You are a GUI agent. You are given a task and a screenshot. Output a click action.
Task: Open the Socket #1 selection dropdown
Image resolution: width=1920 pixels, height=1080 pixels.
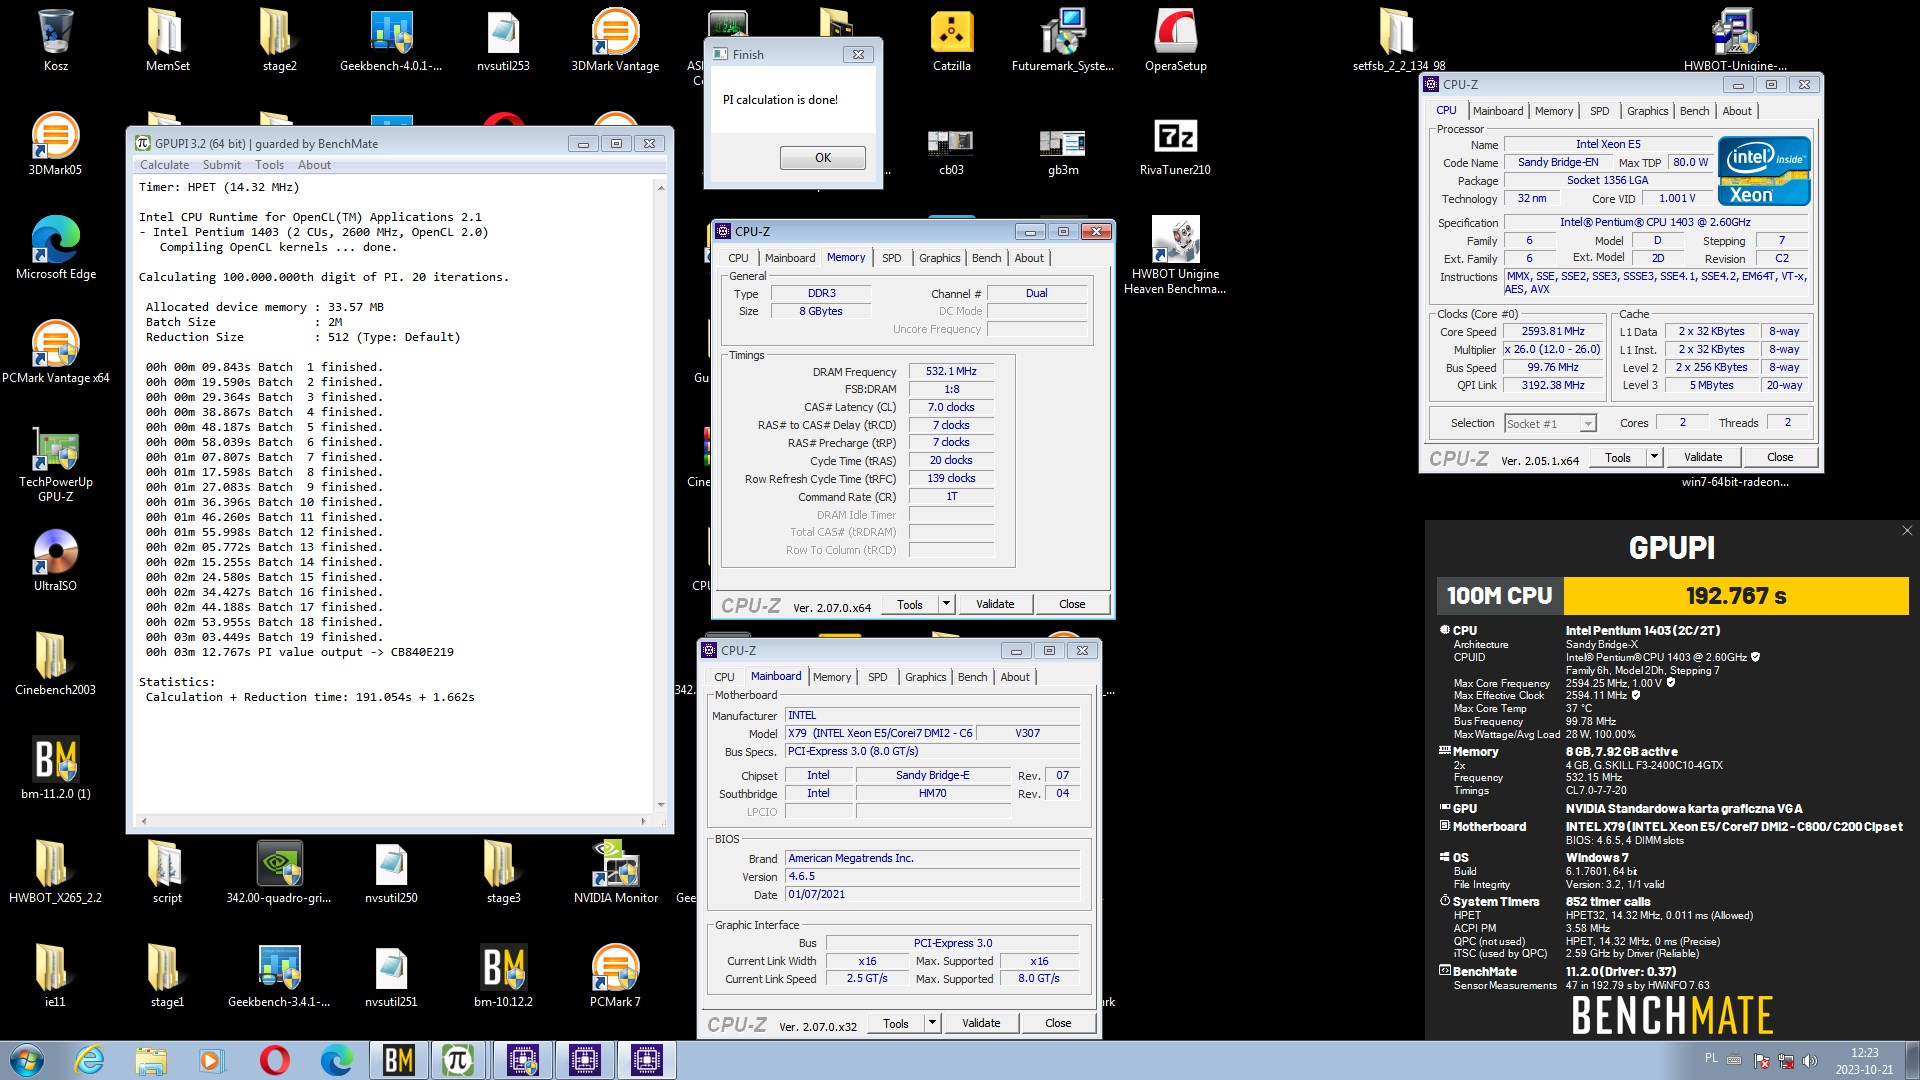click(x=1550, y=424)
